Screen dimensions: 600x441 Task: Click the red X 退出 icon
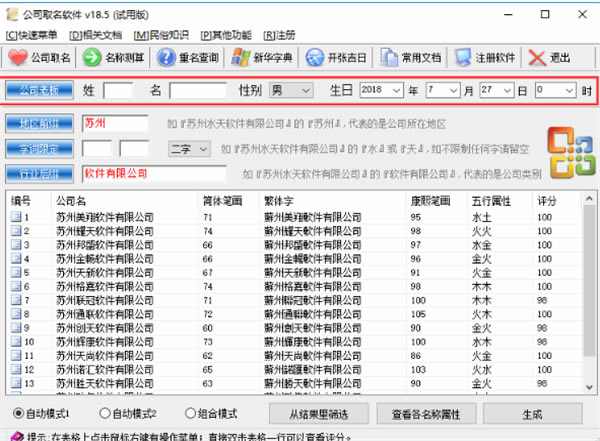click(x=537, y=58)
